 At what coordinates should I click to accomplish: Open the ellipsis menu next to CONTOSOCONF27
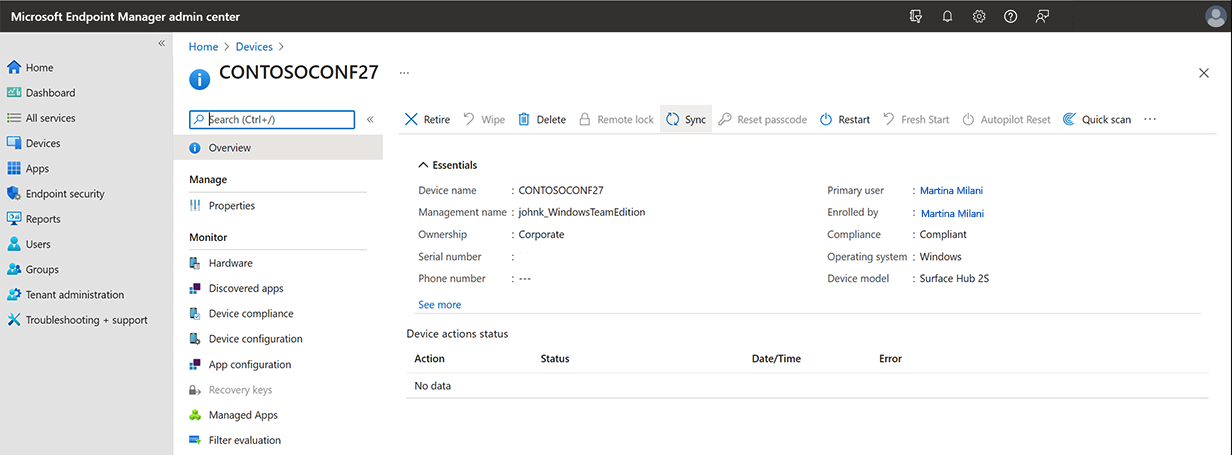pos(404,73)
